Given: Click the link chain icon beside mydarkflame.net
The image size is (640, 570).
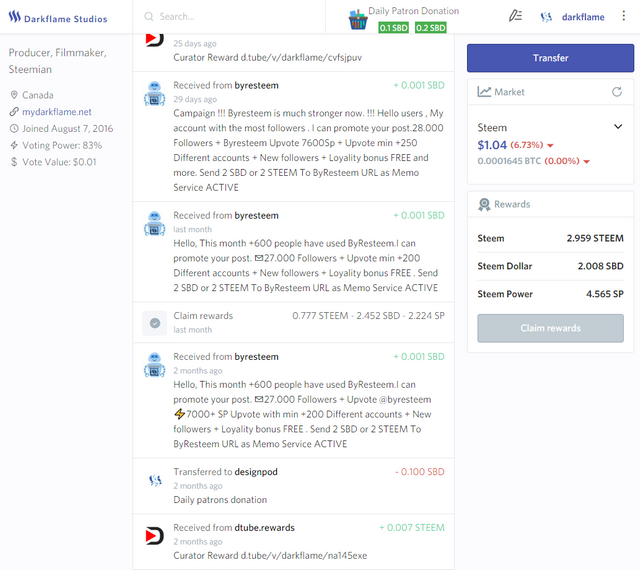Looking at the screenshot, I should [14, 111].
